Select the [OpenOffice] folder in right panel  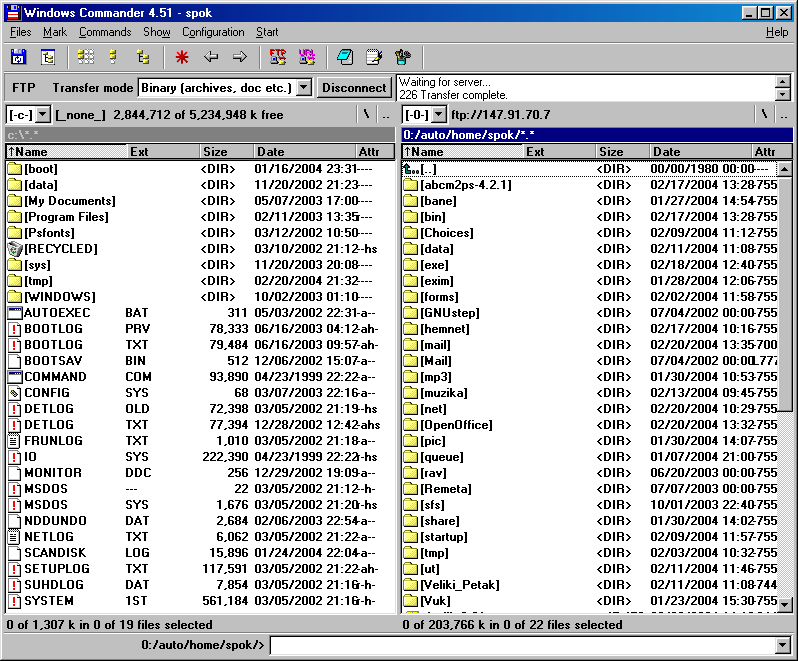(x=456, y=425)
